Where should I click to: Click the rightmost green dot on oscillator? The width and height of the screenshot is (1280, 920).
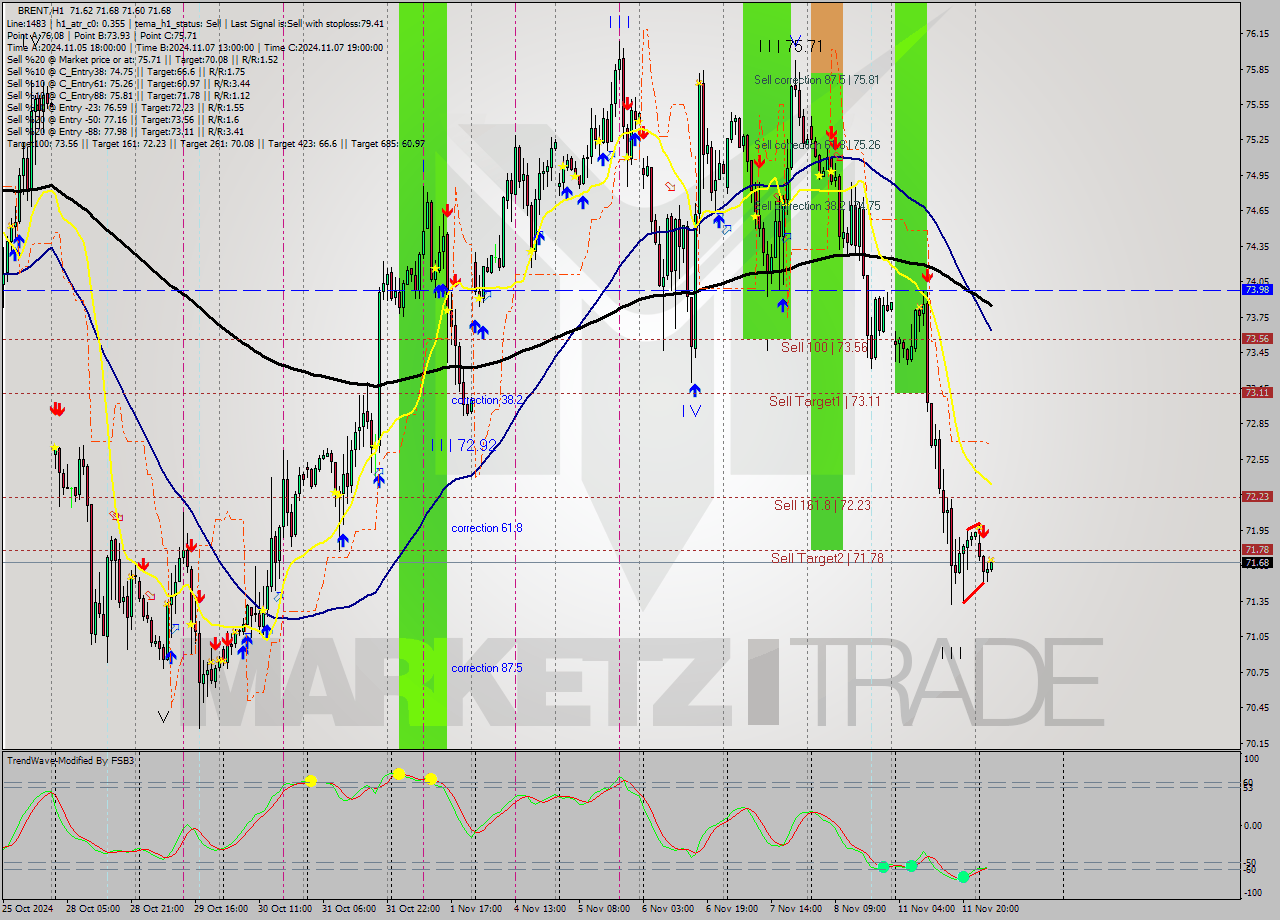tap(963, 877)
